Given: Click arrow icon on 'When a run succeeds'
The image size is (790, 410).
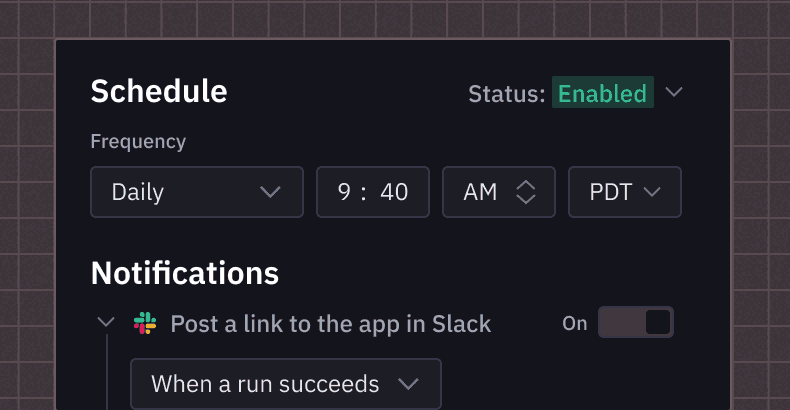Looking at the screenshot, I should click(x=408, y=384).
